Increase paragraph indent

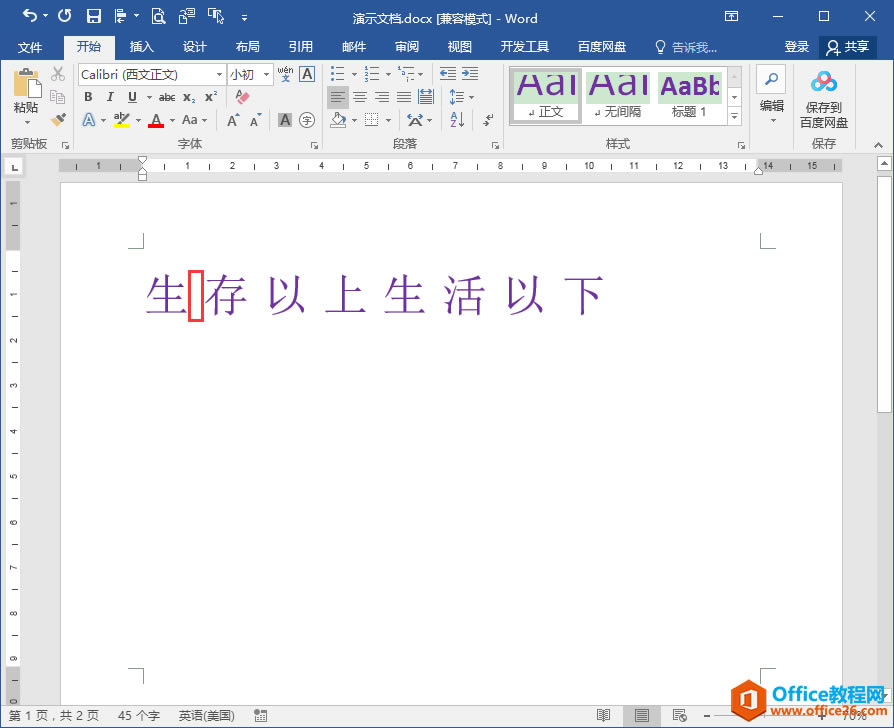click(470, 74)
